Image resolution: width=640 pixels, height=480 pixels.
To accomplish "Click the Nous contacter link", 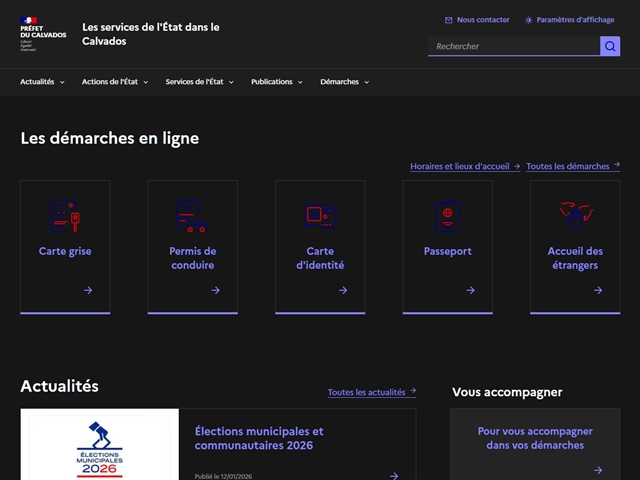I will (x=477, y=19).
